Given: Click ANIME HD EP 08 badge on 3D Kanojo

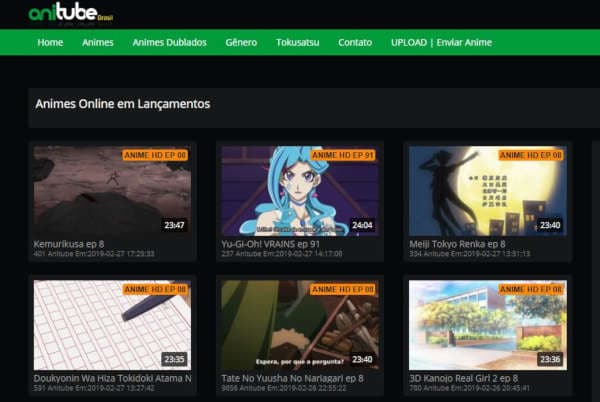Looking at the screenshot, I should click(x=531, y=290).
